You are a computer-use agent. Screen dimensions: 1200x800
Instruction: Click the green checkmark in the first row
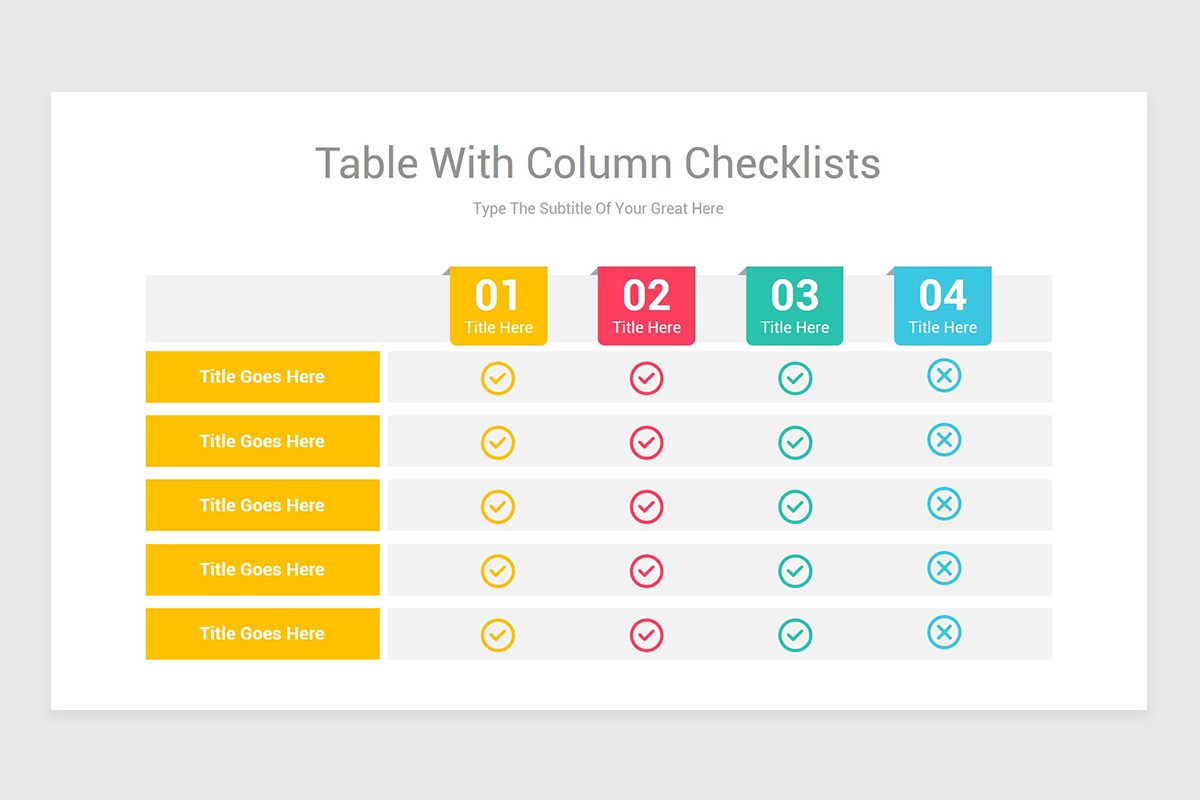click(x=795, y=379)
